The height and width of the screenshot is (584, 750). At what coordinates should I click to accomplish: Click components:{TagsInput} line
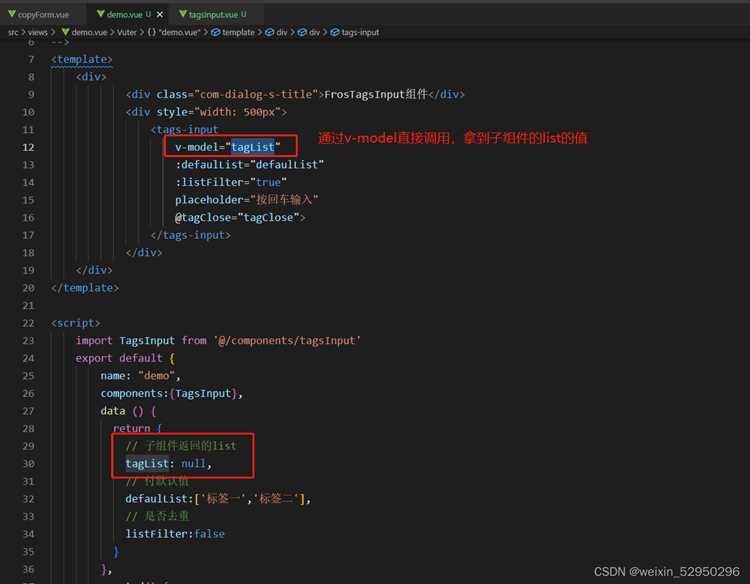tap(171, 394)
